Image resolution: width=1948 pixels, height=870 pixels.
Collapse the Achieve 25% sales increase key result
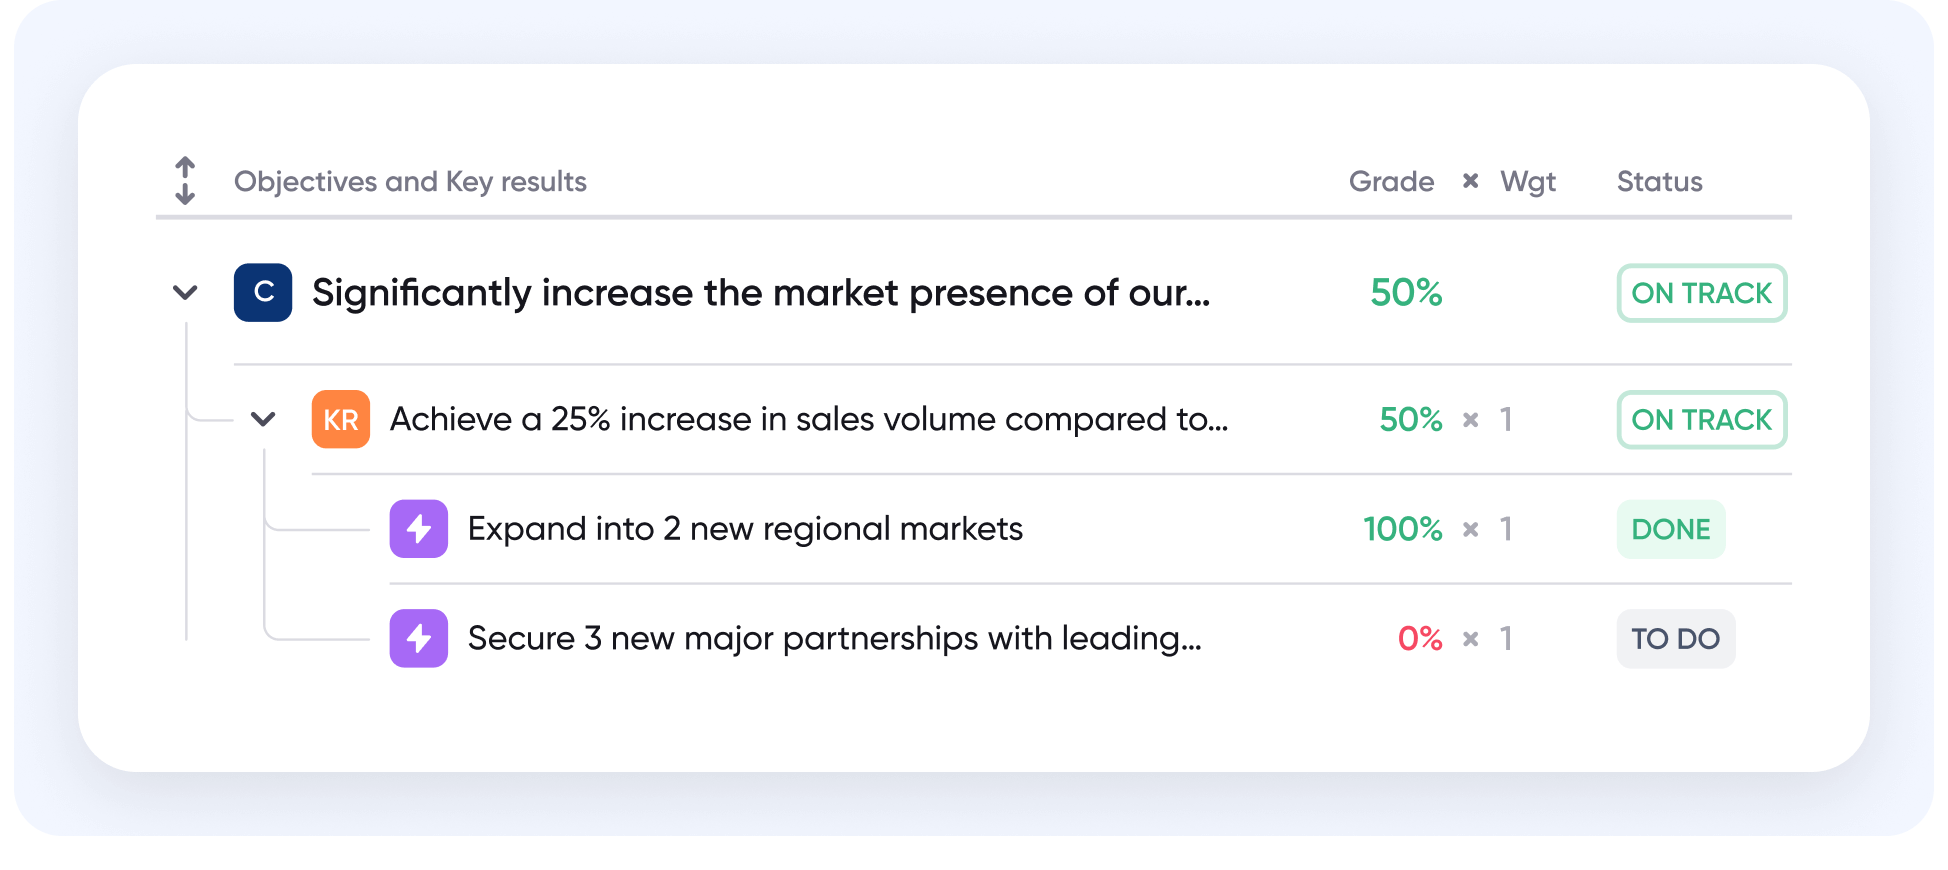point(263,419)
